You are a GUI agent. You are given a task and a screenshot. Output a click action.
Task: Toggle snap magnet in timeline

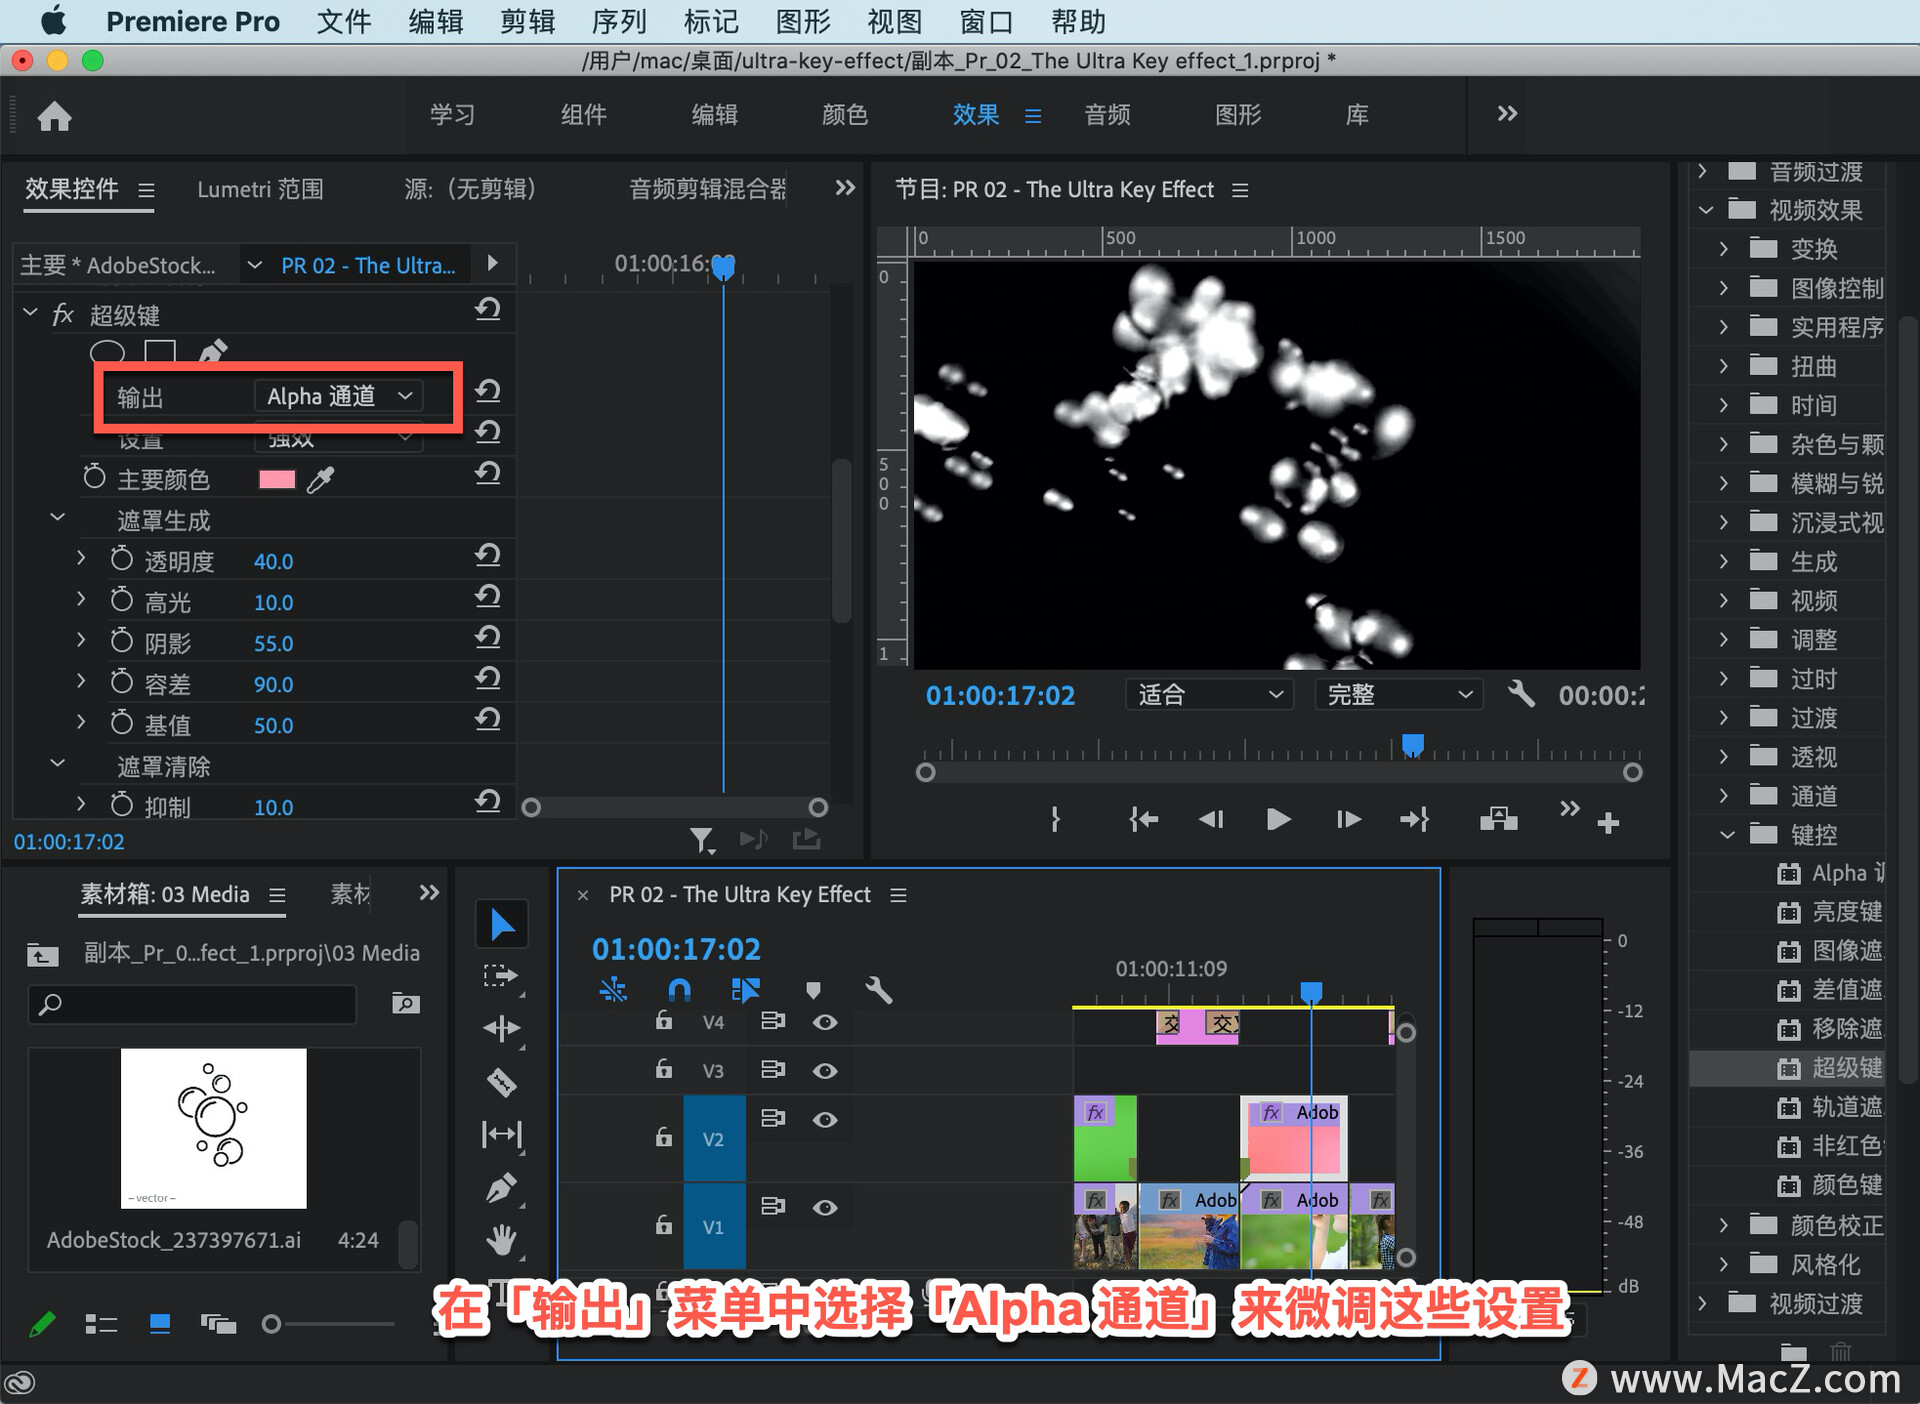[679, 990]
